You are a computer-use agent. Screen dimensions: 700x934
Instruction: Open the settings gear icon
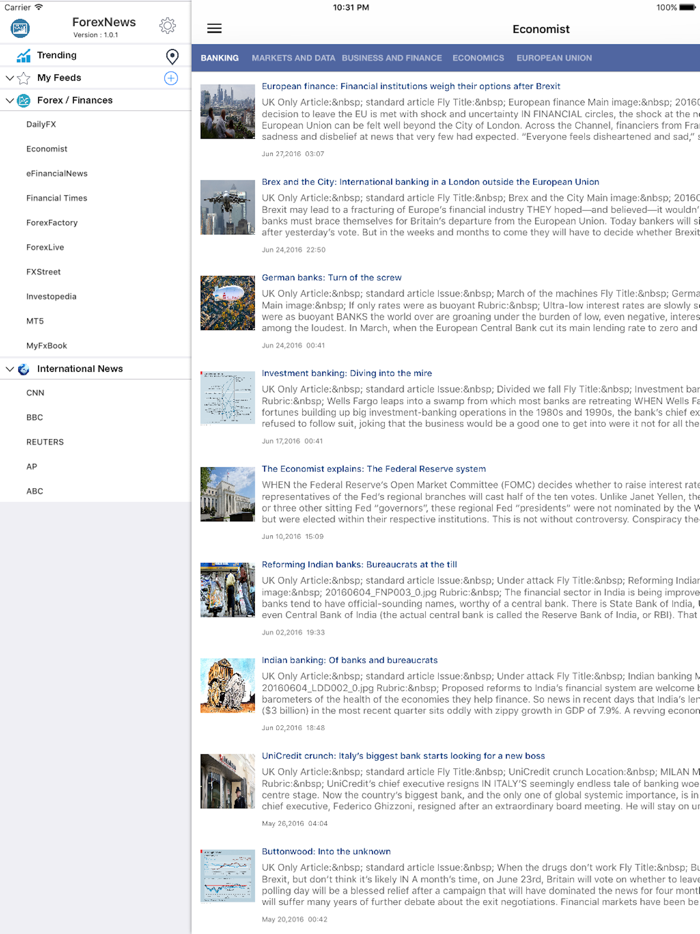coord(167,26)
